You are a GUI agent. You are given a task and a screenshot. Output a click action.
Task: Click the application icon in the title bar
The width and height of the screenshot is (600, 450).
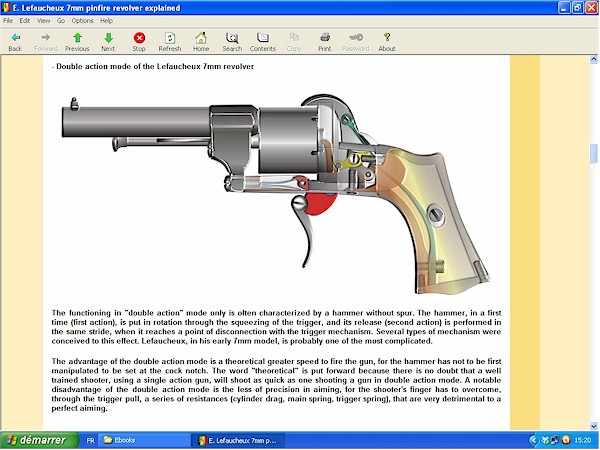coord(6,8)
